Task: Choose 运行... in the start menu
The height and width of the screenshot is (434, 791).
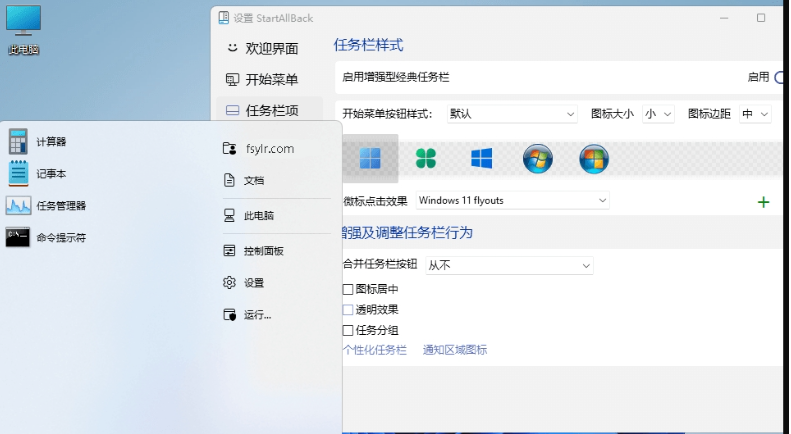Action: (247, 315)
